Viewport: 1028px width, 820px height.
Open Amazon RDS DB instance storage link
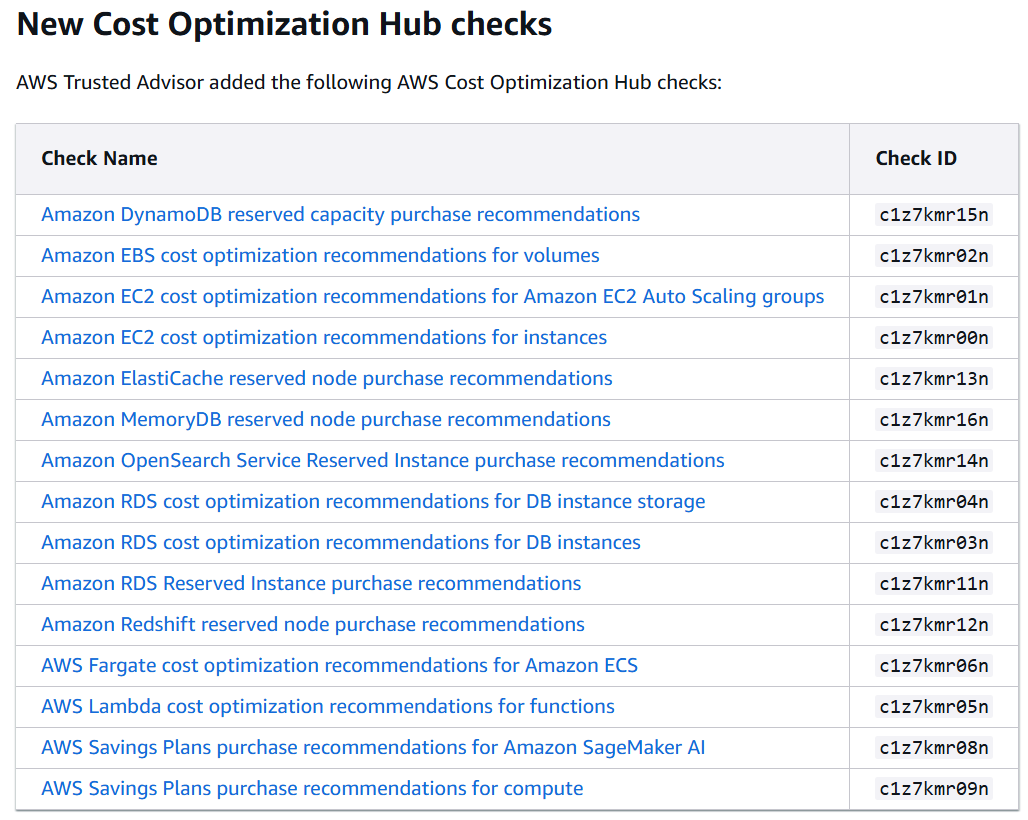[373, 501]
